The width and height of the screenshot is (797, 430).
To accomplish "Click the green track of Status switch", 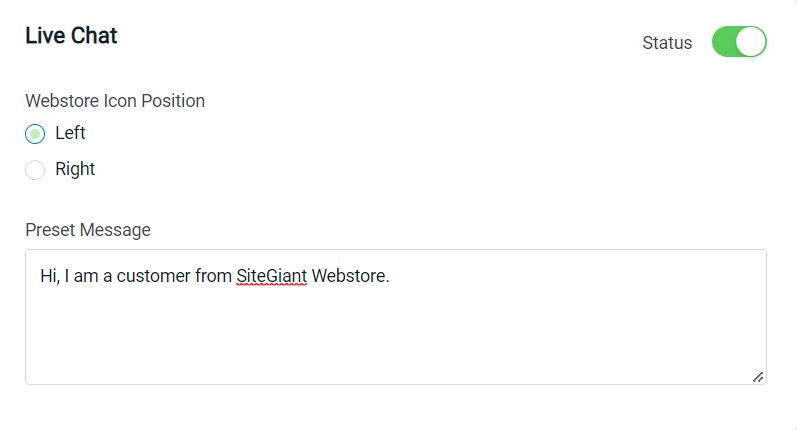I will pos(724,42).
